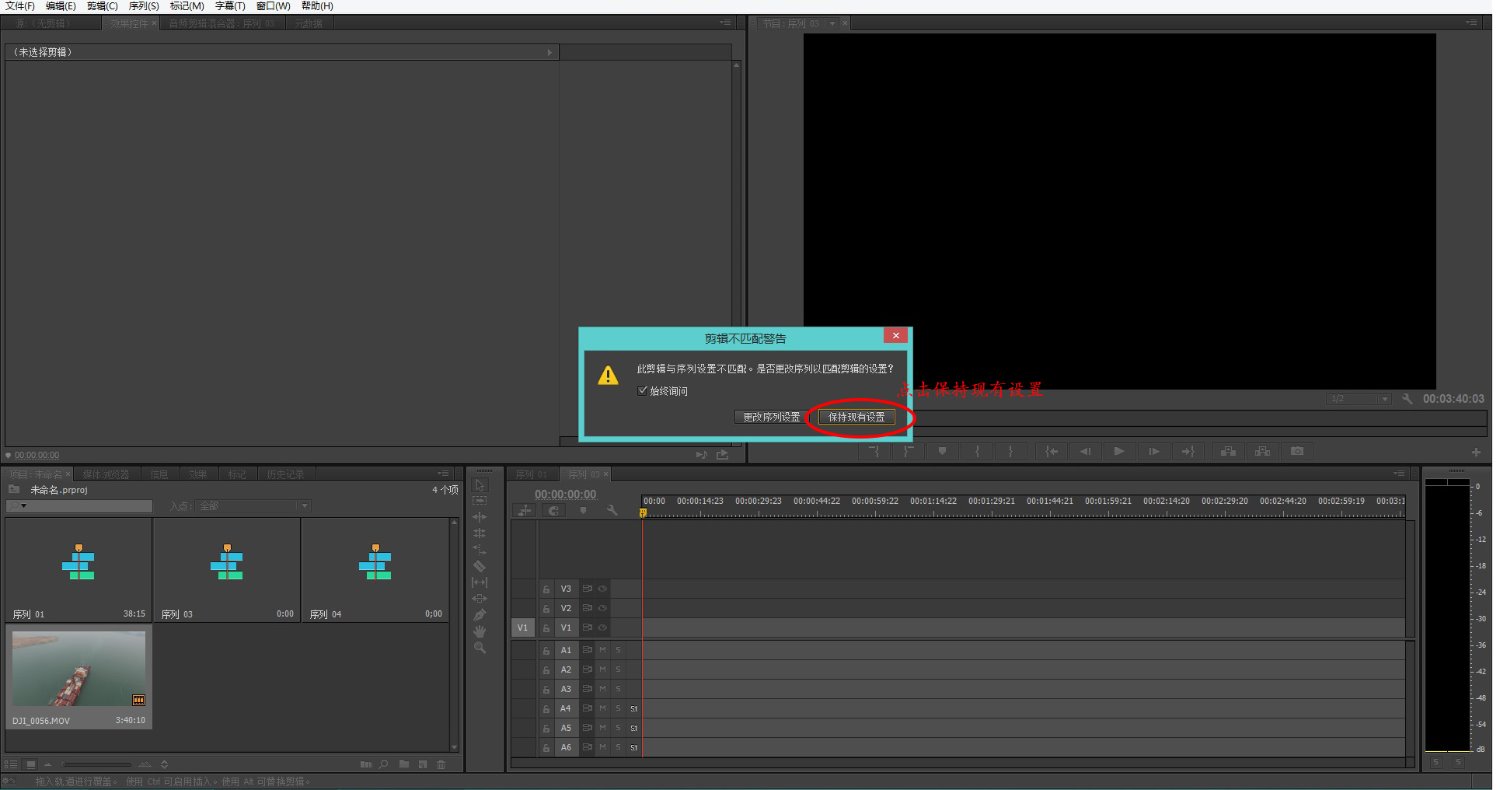
Task: Toggle V1 track output eye
Action: click(x=603, y=628)
